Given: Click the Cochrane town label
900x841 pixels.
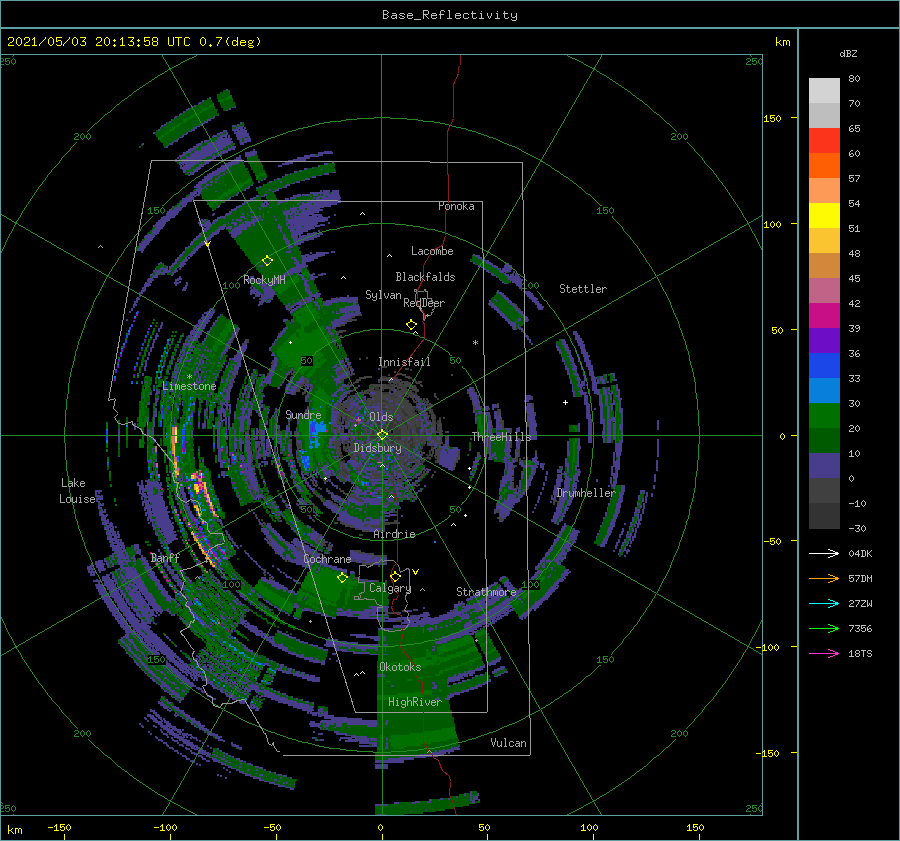Looking at the screenshot, I should click(x=327, y=559).
